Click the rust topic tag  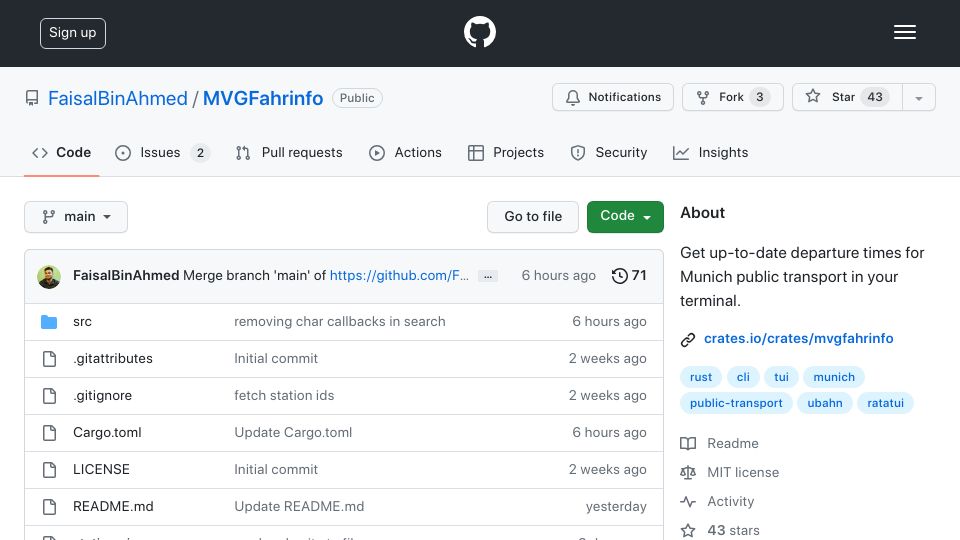click(700, 377)
